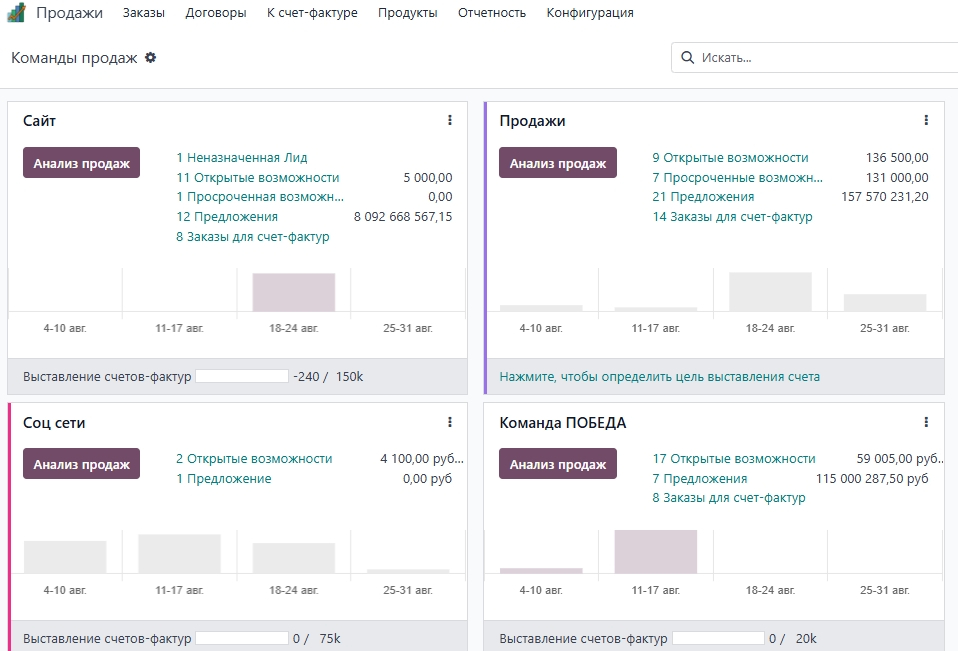
Task: Open the gear settings next to Команды продаж
Action: (x=151, y=58)
